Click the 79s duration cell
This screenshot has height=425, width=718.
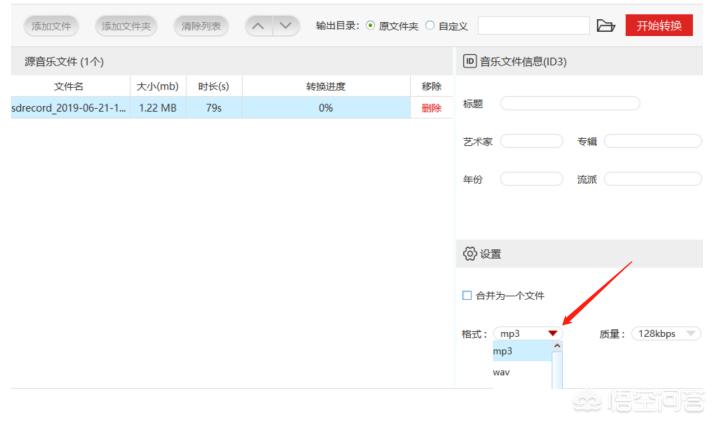click(214, 108)
